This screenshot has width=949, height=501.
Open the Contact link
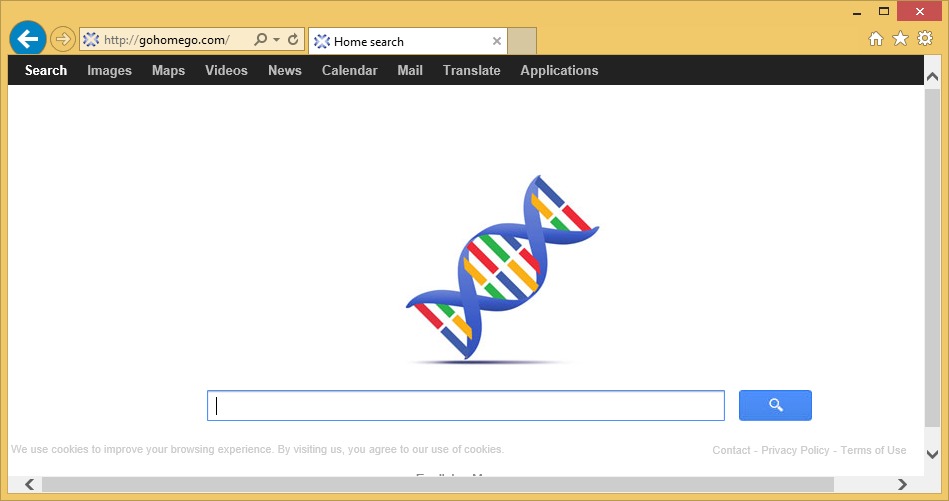(731, 450)
